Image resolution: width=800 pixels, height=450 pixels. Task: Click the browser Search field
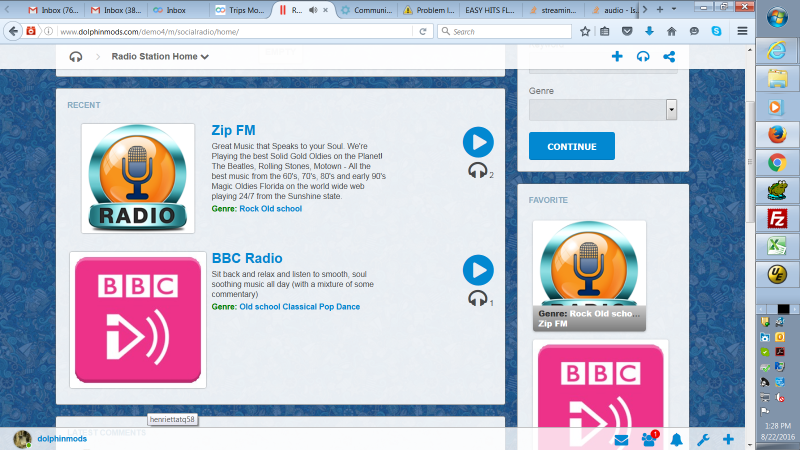point(504,32)
